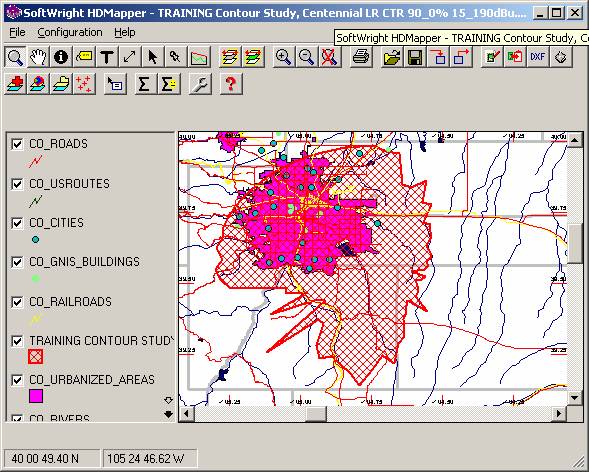Click map horizontal scrollbar right arrow

[560, 414]
